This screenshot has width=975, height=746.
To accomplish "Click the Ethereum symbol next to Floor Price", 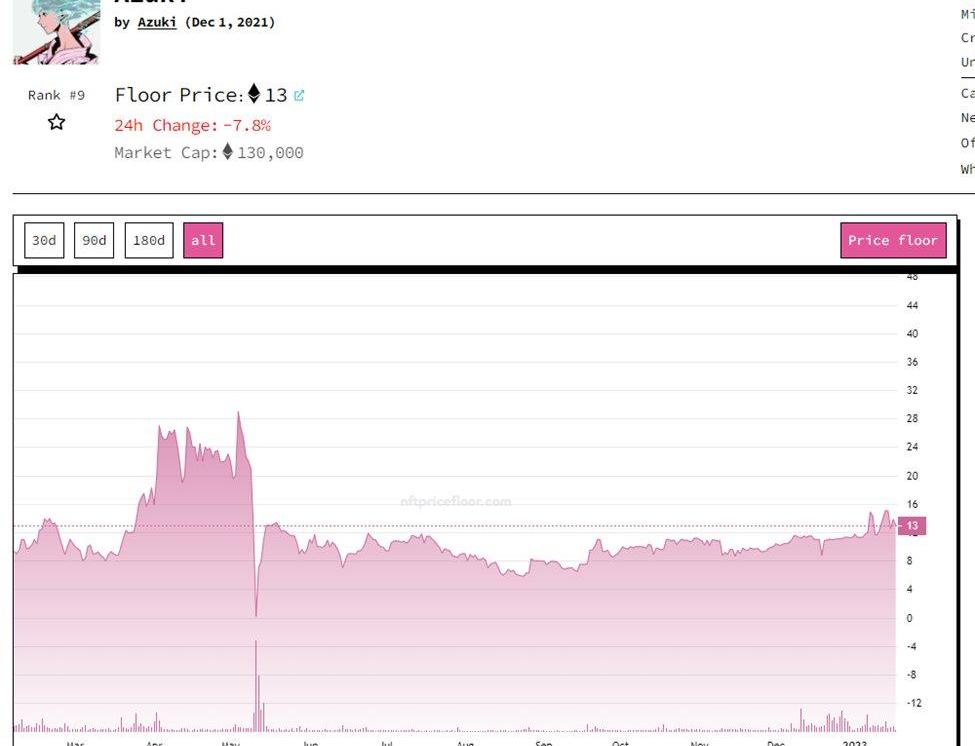I will pos(254,95).
